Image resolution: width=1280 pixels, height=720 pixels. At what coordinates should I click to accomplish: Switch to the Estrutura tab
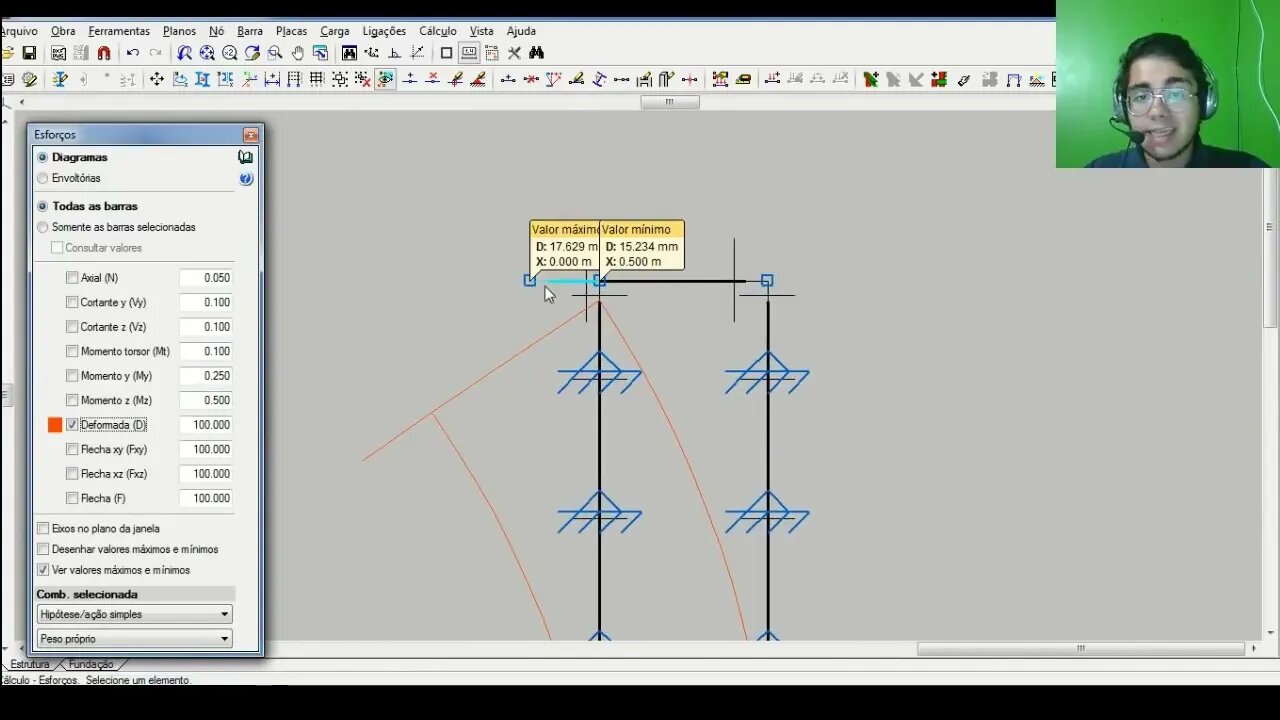coord(30,664)
